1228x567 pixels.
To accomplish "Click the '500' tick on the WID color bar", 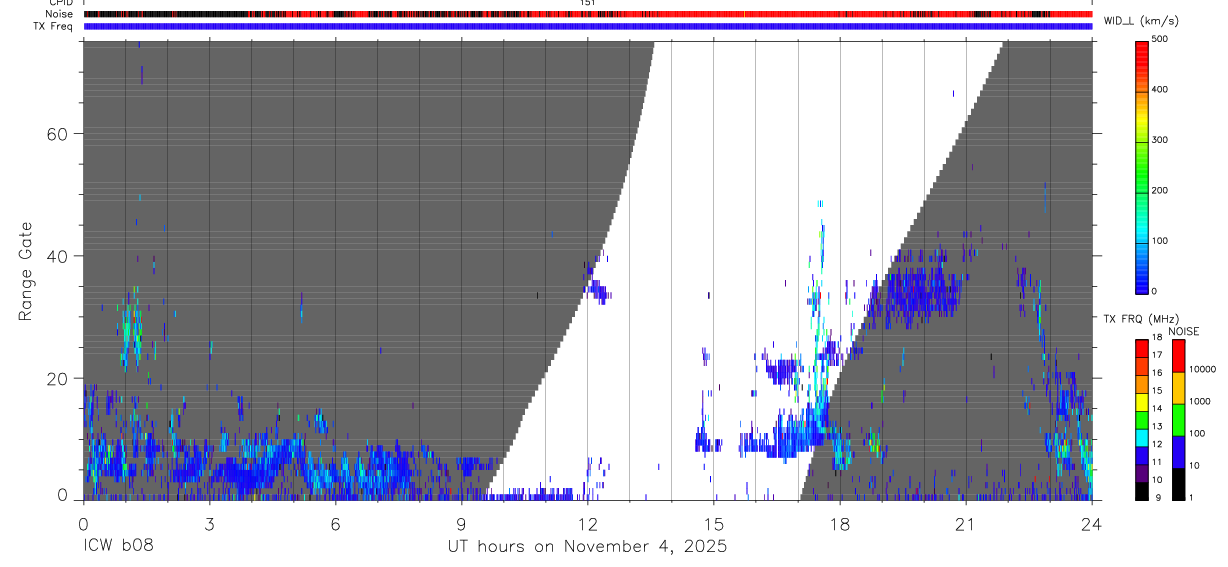I will click(x=1160, y=40).
